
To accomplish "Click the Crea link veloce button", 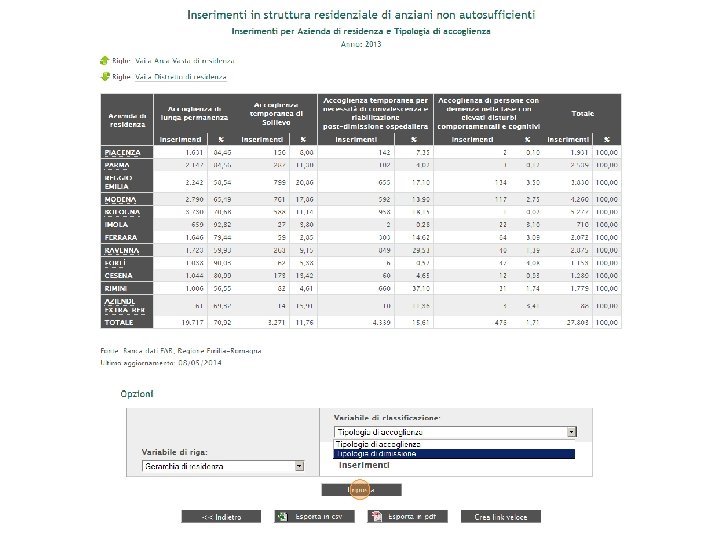I will point(501,517).
